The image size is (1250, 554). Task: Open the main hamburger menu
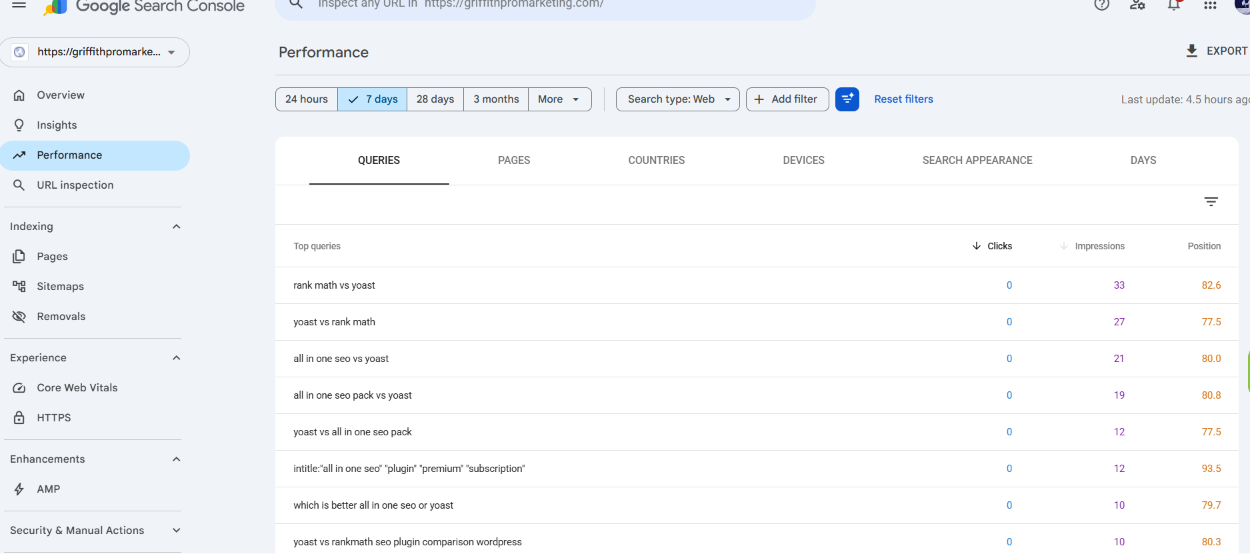tap(19, 5)
